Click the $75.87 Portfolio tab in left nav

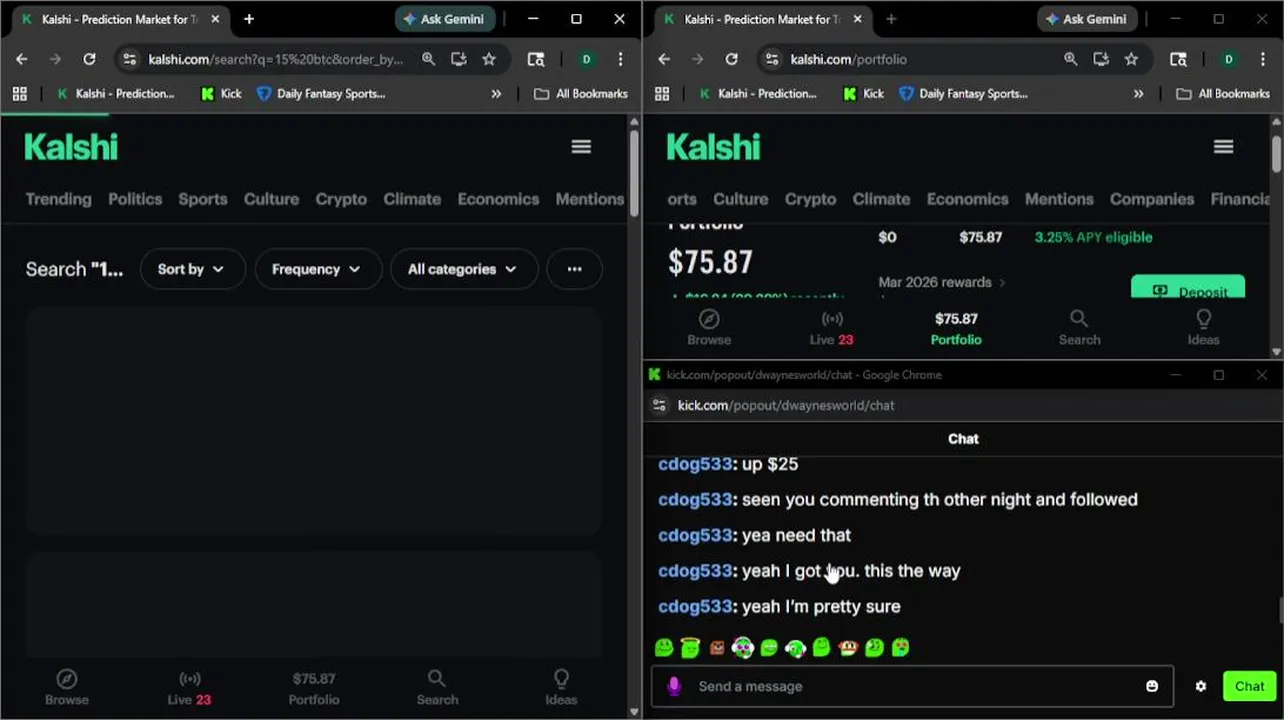pyautogui.click(x=314, y=689)
